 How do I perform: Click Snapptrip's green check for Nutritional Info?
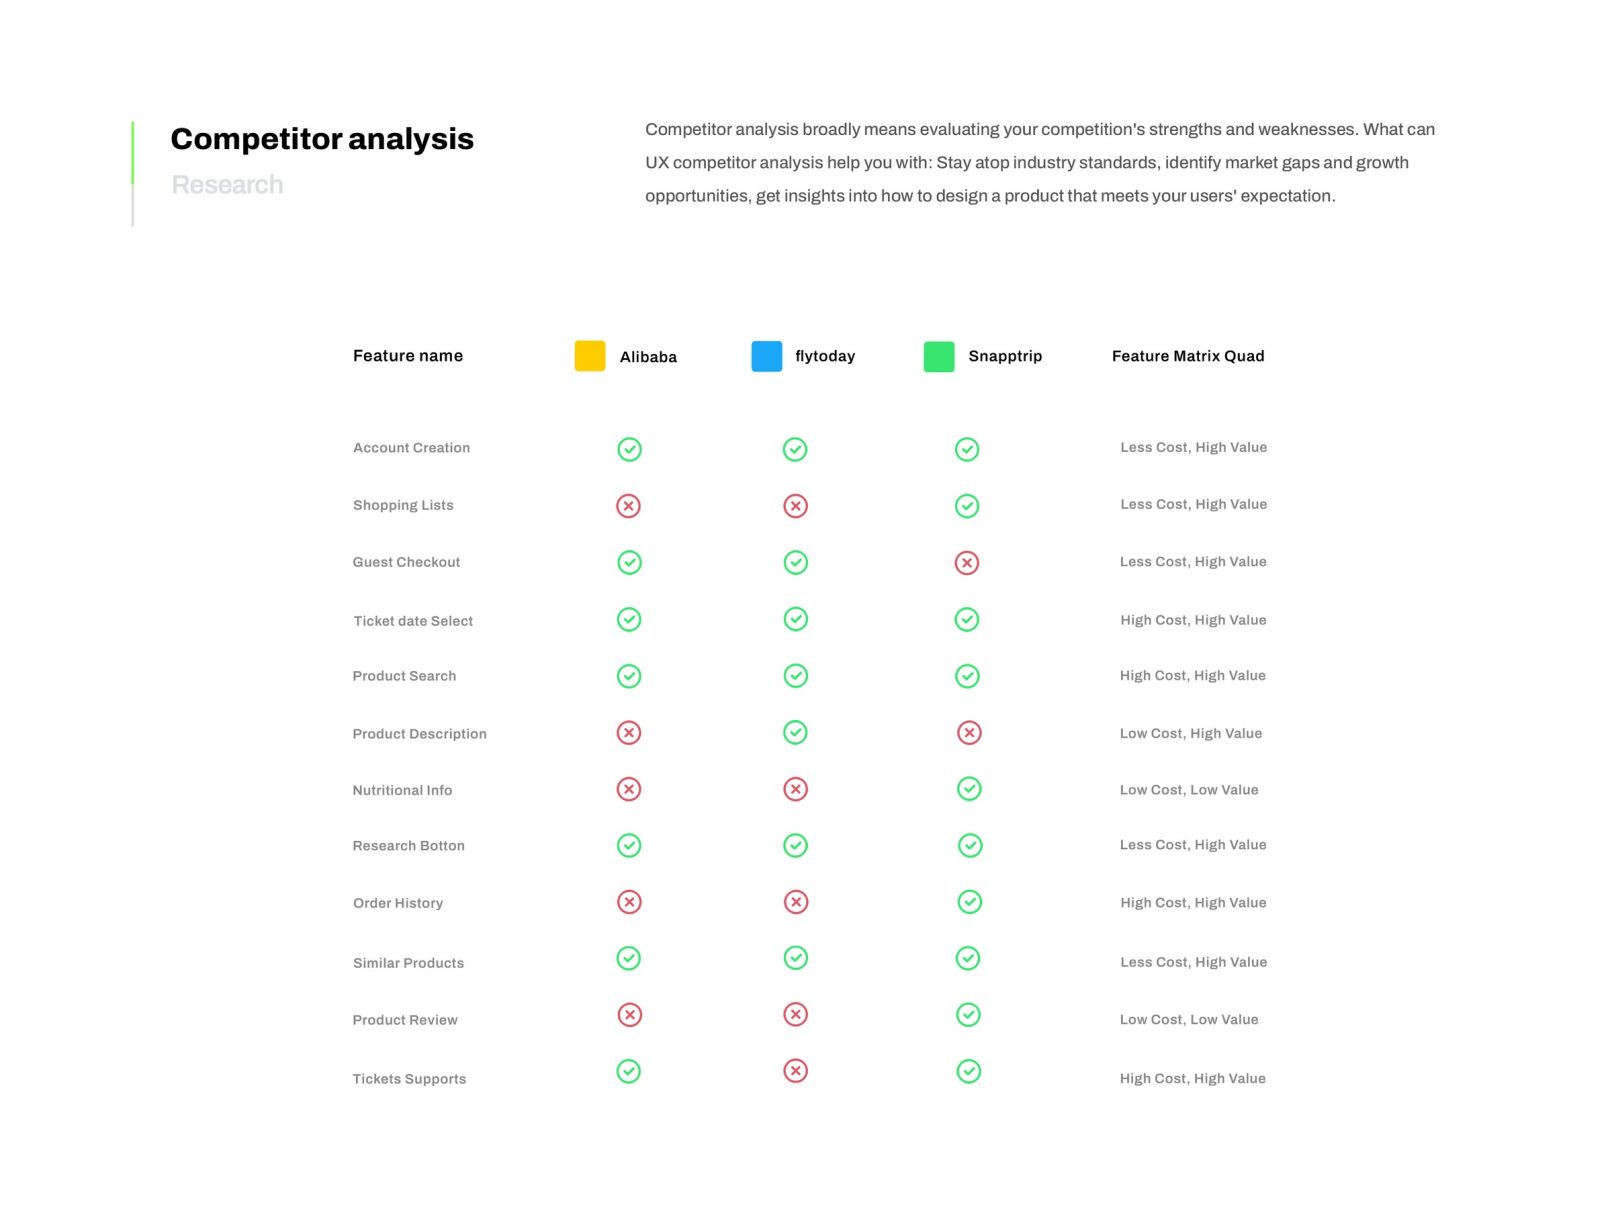(969, 789)
